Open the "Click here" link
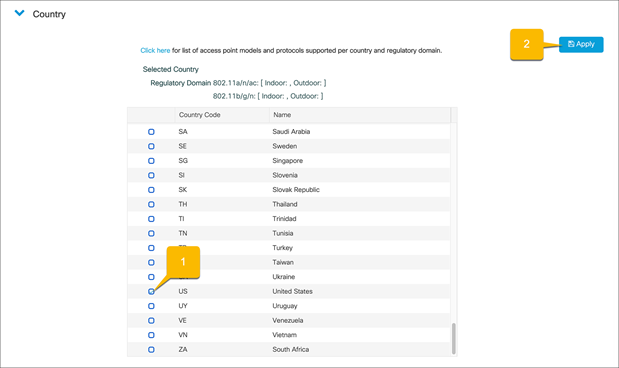This screenshot has height=368, width=619. [155, 51]
